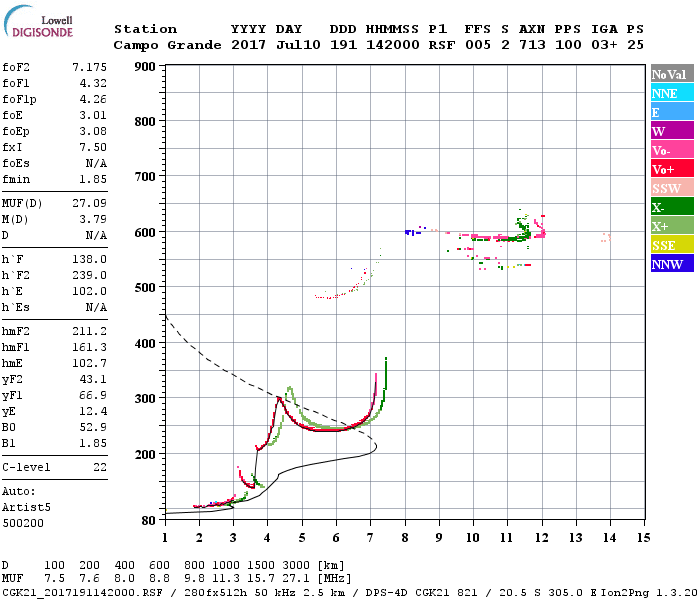Click the Jul10 date in header
Viewport: 700px width, 600px height.
coord(298,45)
